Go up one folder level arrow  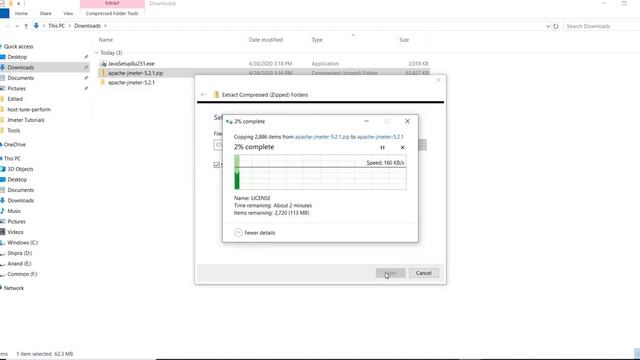26,26
